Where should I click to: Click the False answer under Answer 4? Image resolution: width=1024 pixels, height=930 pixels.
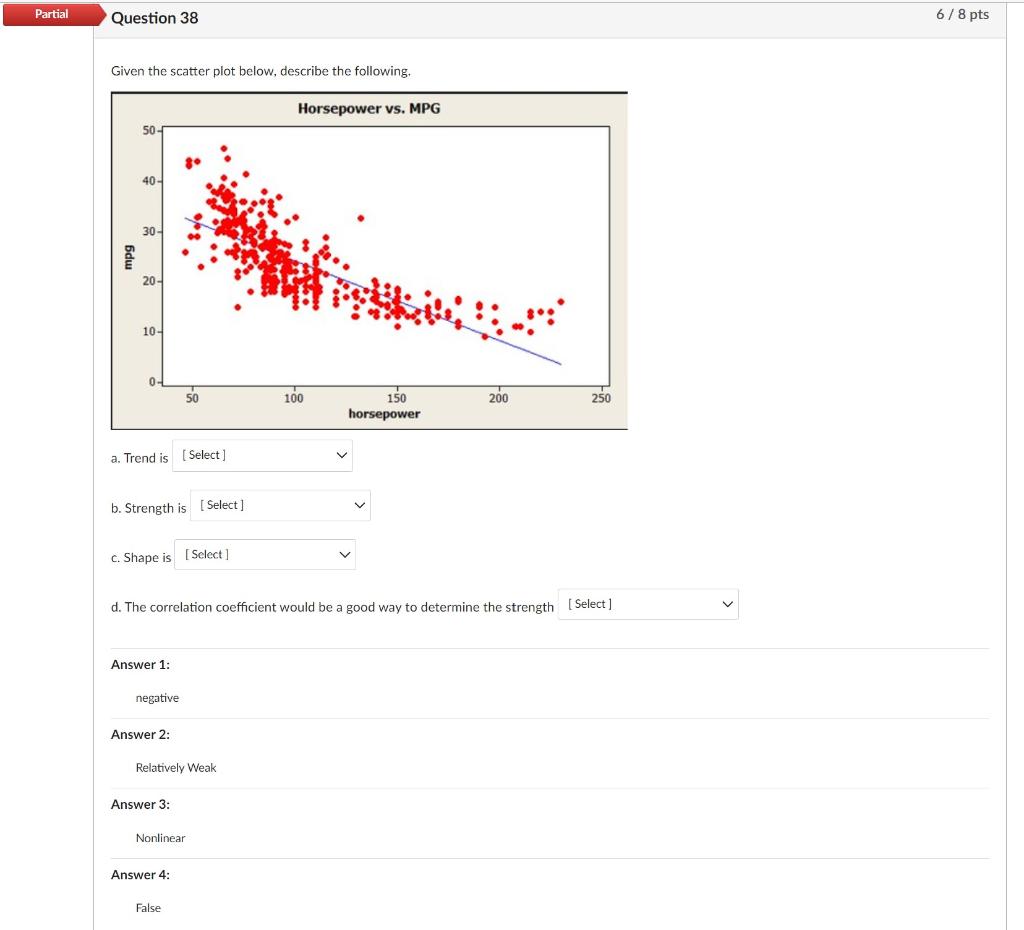click(147, 907)
